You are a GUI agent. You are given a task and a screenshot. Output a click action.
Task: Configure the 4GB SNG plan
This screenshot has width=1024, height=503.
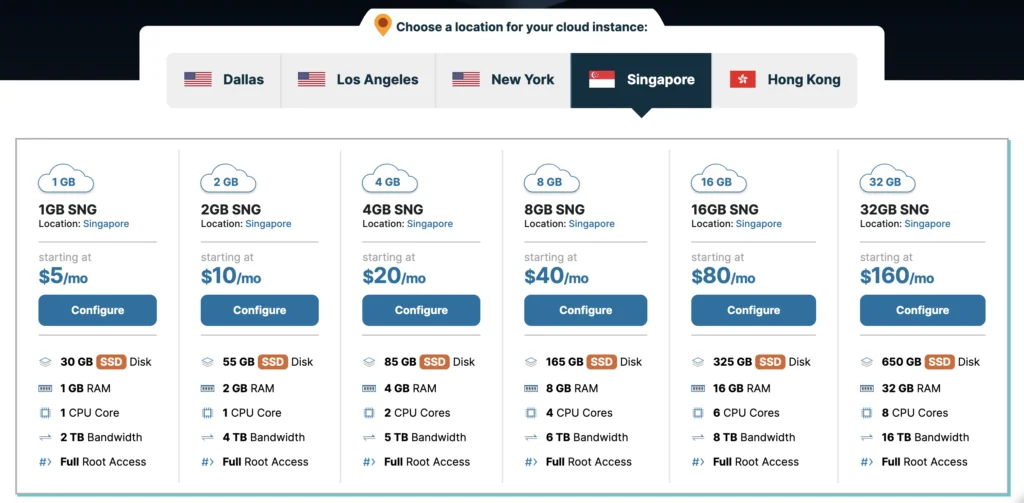tap(421, 310)
